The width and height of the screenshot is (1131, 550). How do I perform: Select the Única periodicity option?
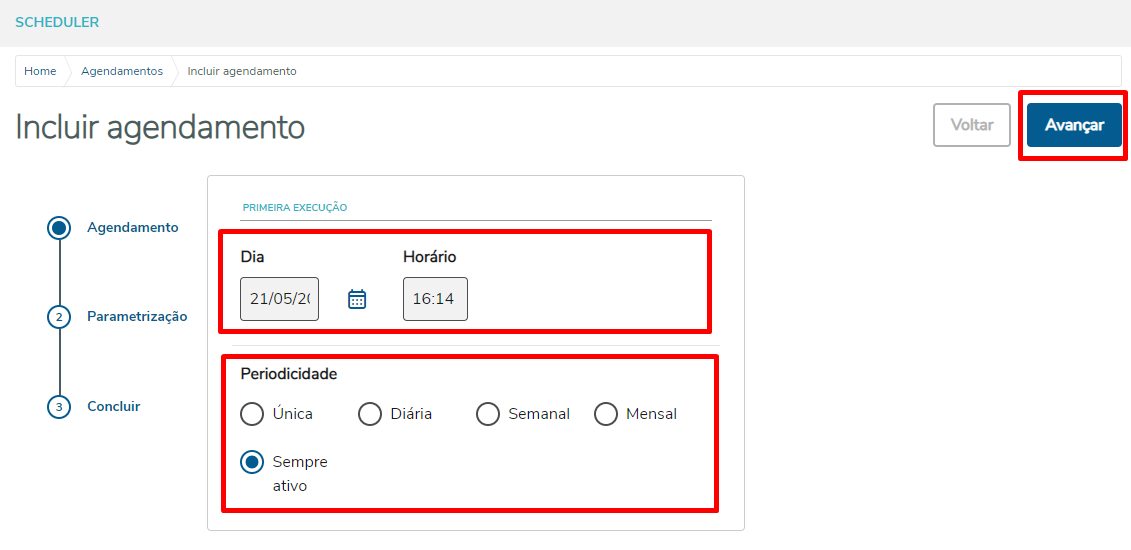click(x=252, y=414)
